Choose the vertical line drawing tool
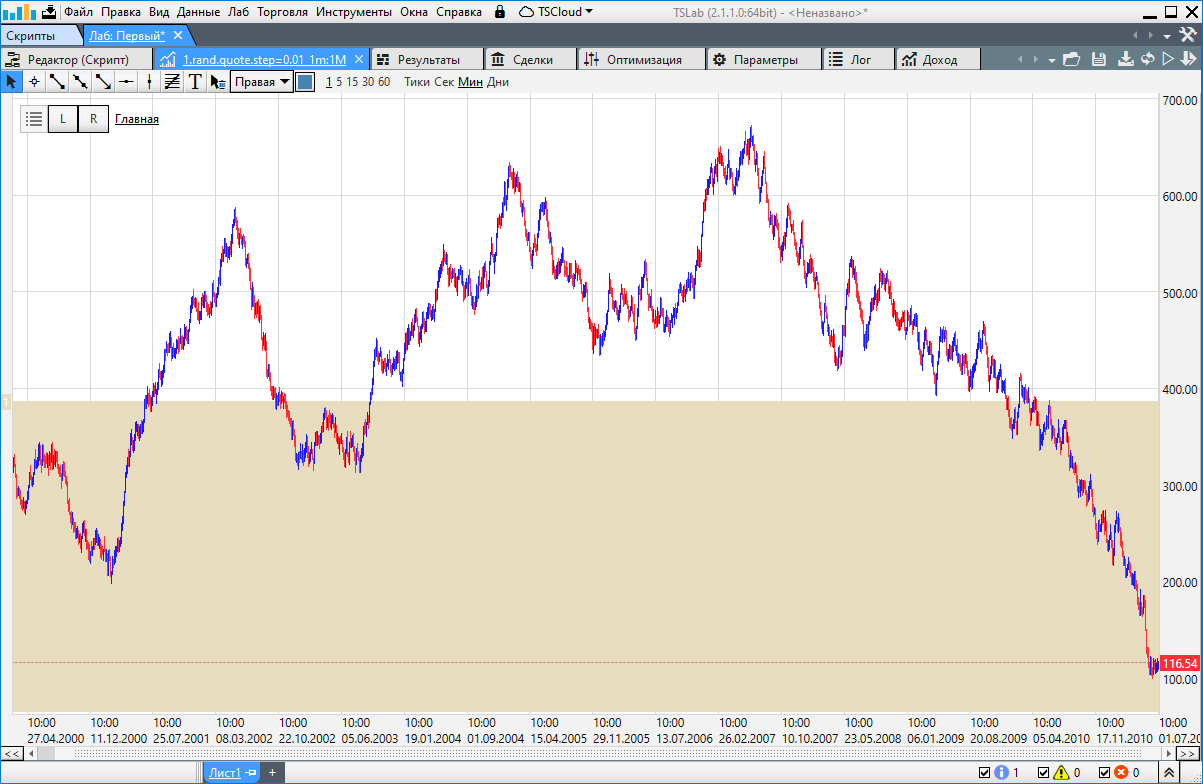This screenshot has width=1203, height=784. coord(149,82)
